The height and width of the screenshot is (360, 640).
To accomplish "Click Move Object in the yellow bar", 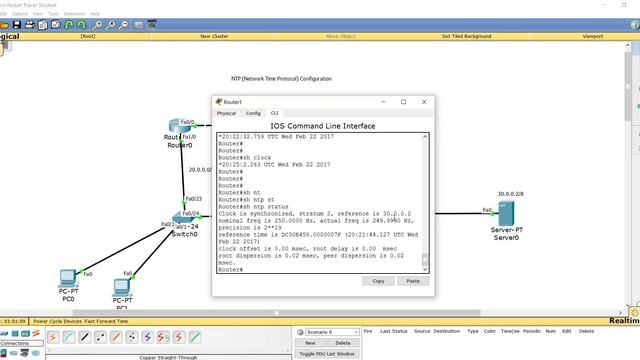I will [341, 36].
